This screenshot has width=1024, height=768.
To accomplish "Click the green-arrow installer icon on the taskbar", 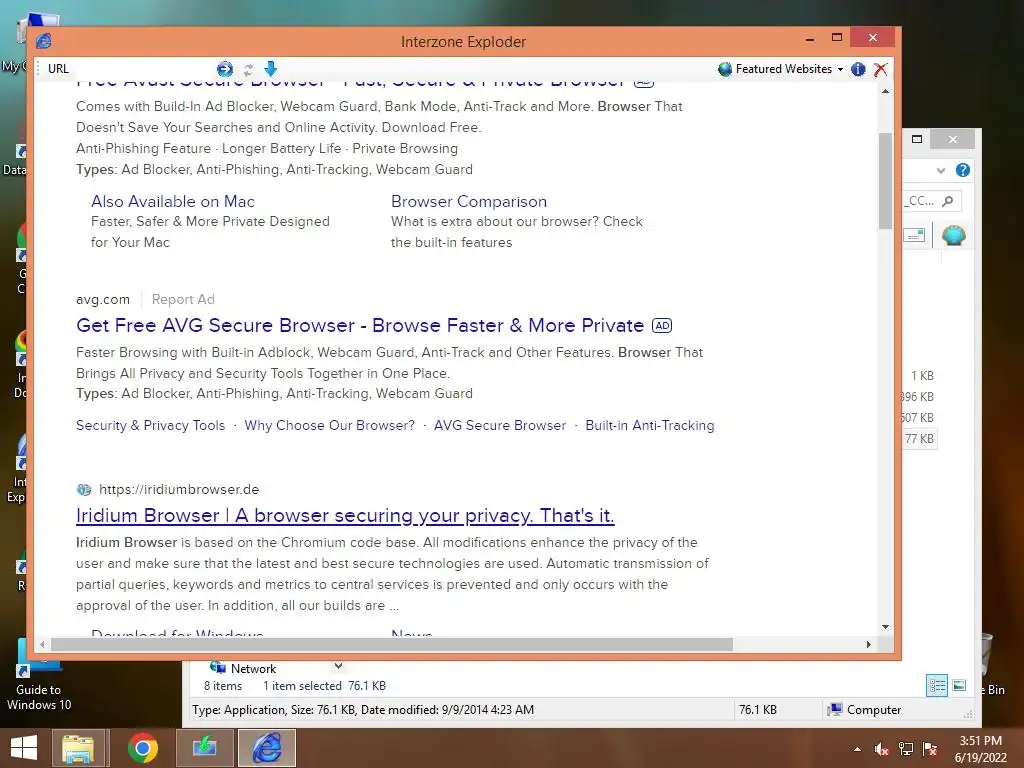I will click(204, 748).
